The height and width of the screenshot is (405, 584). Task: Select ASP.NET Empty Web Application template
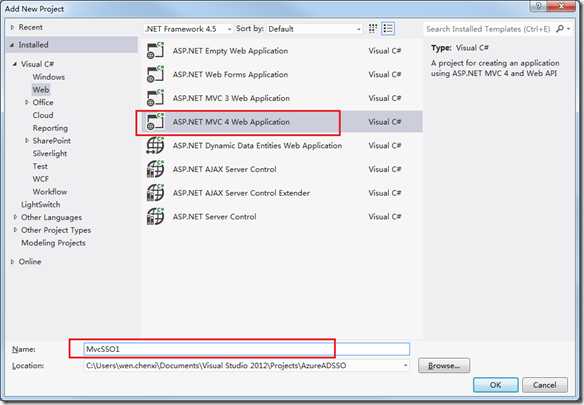click(283, 51)
